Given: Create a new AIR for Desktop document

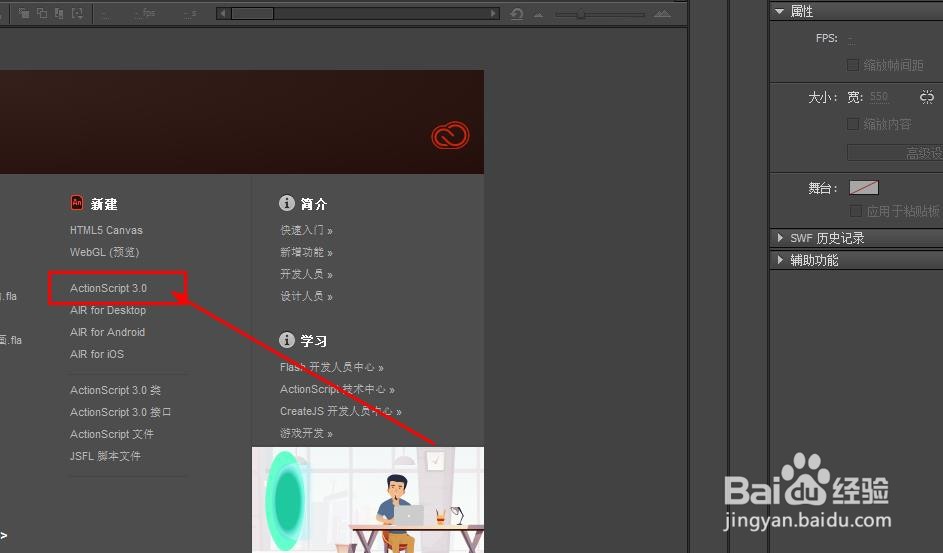Looking at the screenshot, I should (x=108, y=310).
